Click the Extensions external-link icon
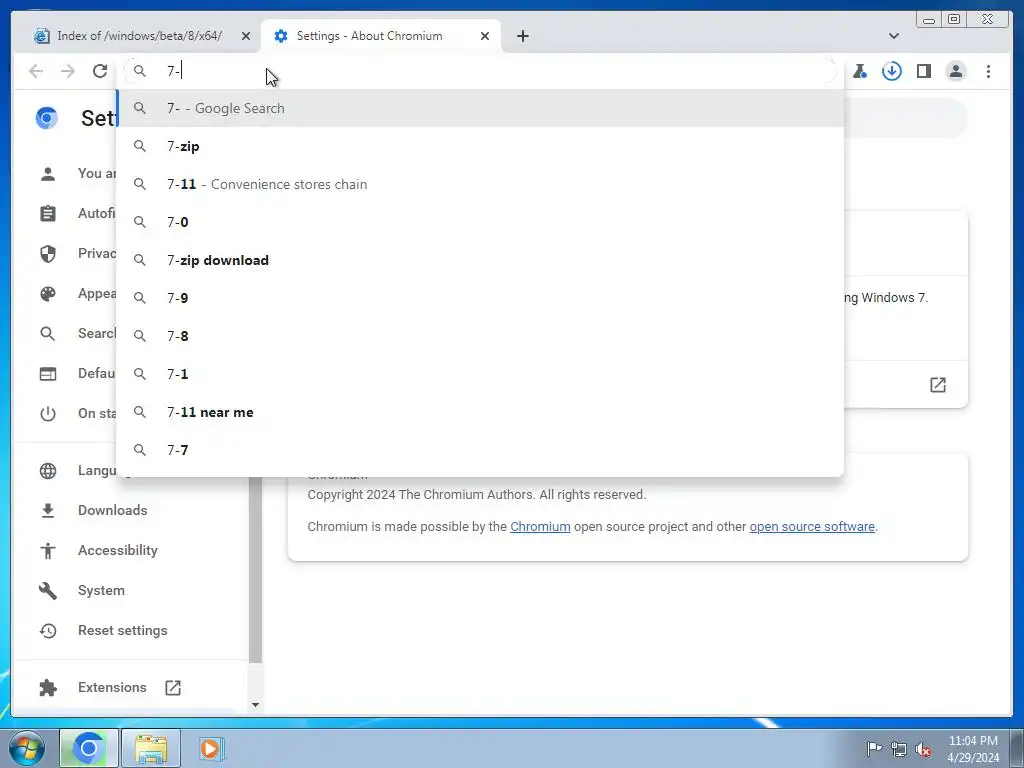 coord(172,688)
